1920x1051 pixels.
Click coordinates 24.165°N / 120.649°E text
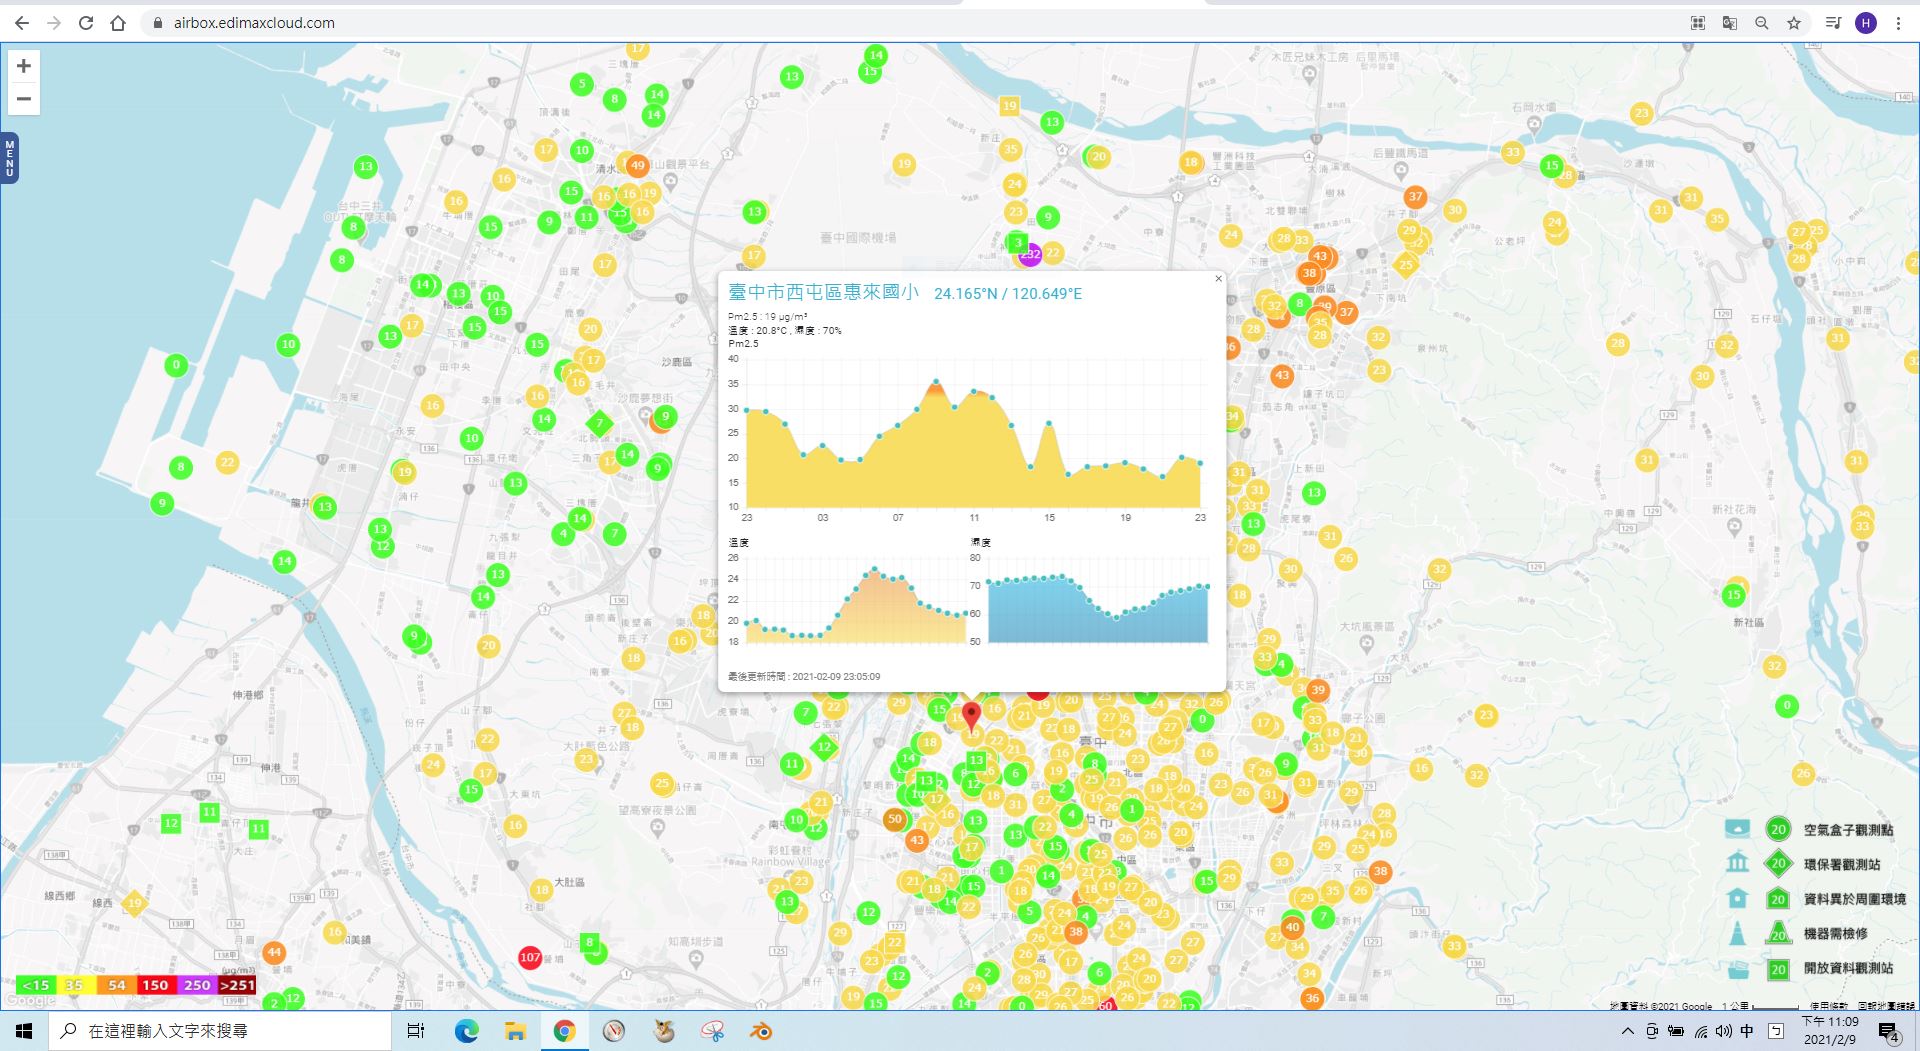[1008, 293]
